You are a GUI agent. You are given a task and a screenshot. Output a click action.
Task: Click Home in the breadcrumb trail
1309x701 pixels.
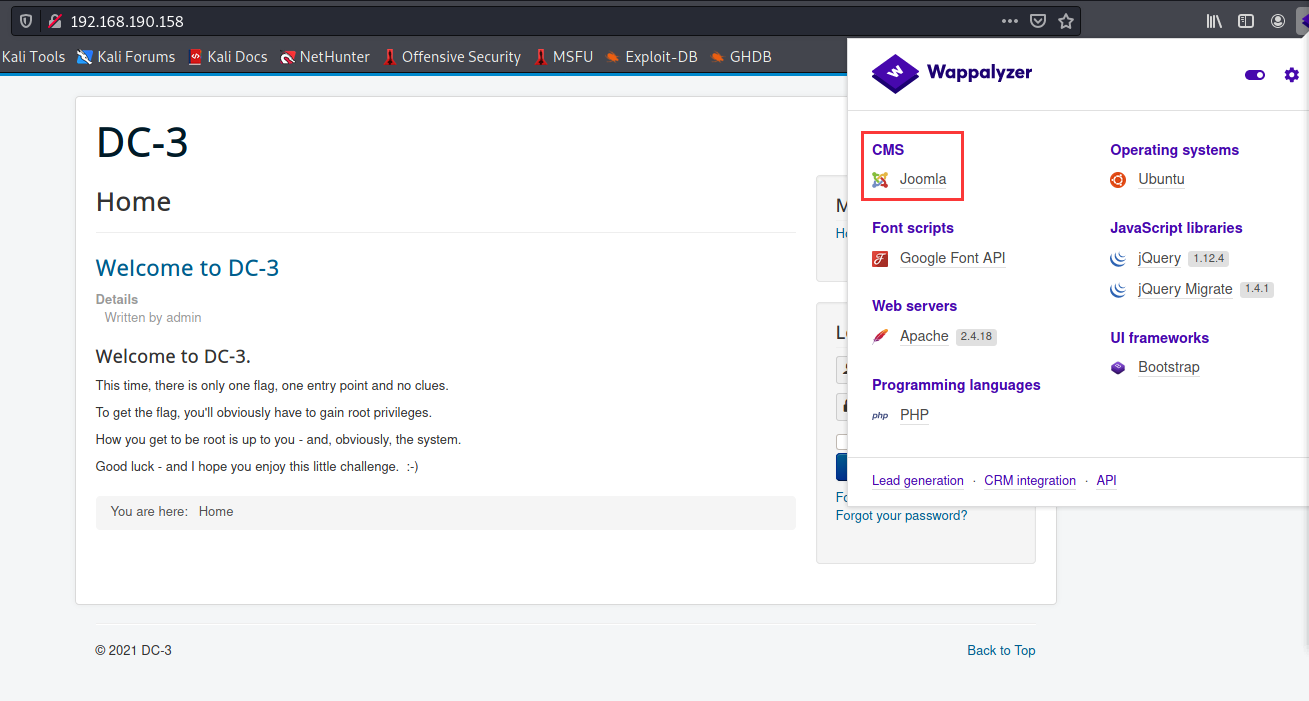click(216, 511)
